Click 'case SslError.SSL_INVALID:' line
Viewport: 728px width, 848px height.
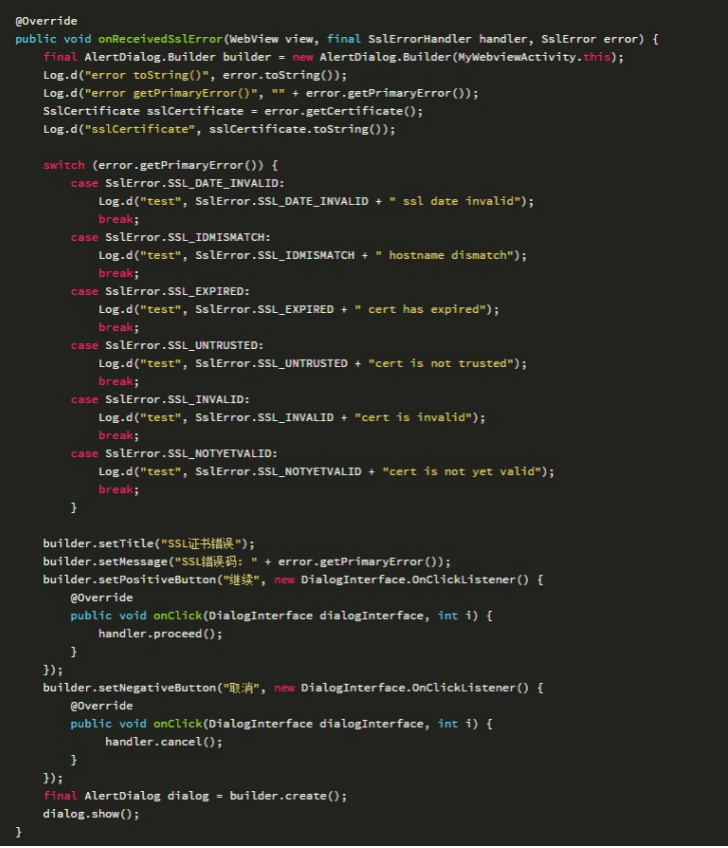coord(160,400)
